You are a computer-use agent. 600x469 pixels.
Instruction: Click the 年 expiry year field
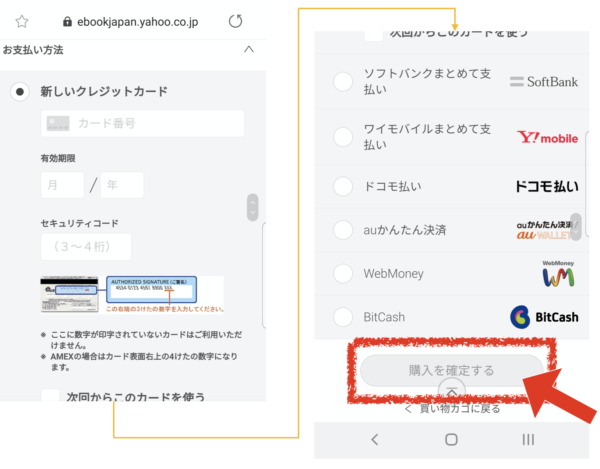pyautogui.click(x=121, y=185)
